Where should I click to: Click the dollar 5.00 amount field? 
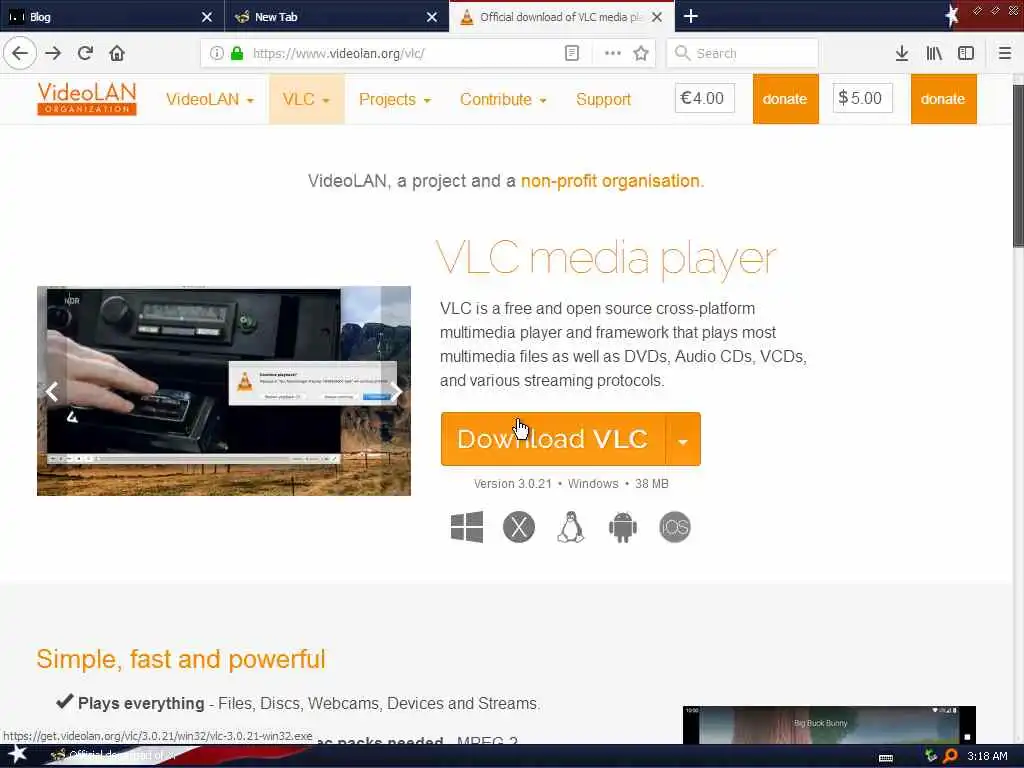pos(862,98)
